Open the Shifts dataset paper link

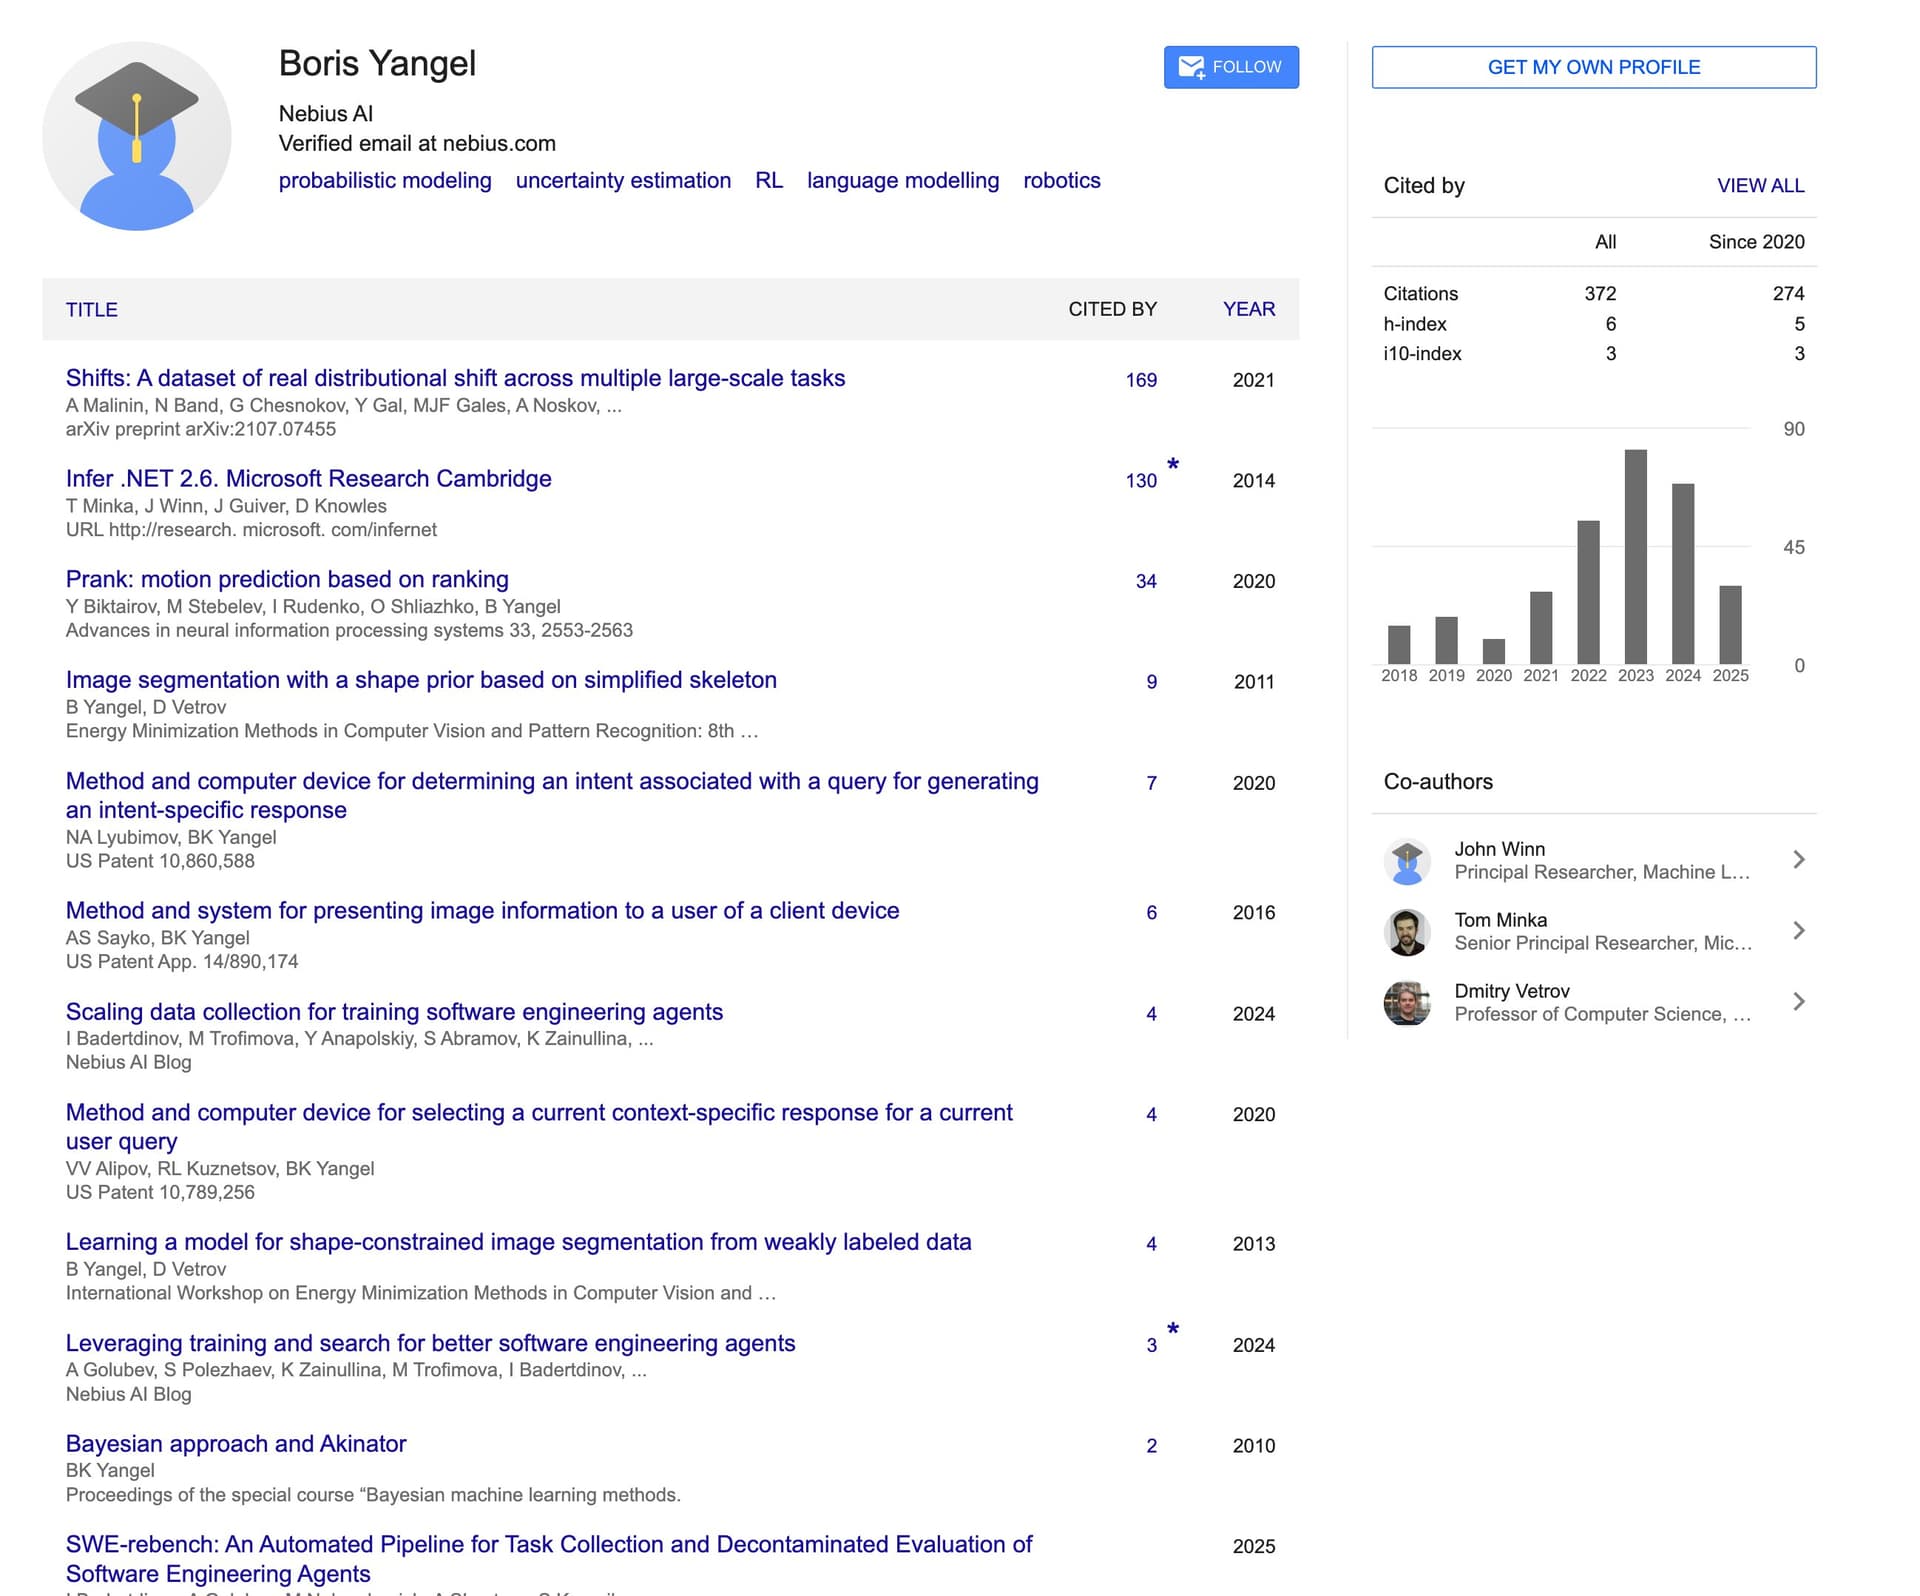coord(455,378)
